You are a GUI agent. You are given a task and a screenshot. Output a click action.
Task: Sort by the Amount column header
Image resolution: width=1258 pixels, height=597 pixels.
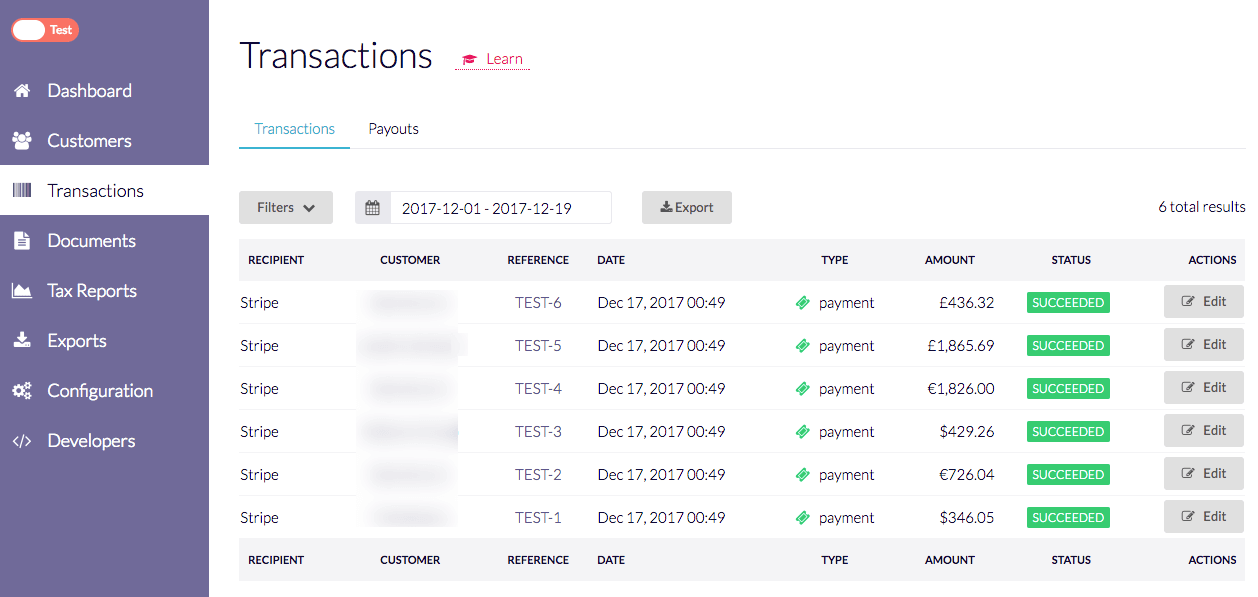[x=949, y=260]
